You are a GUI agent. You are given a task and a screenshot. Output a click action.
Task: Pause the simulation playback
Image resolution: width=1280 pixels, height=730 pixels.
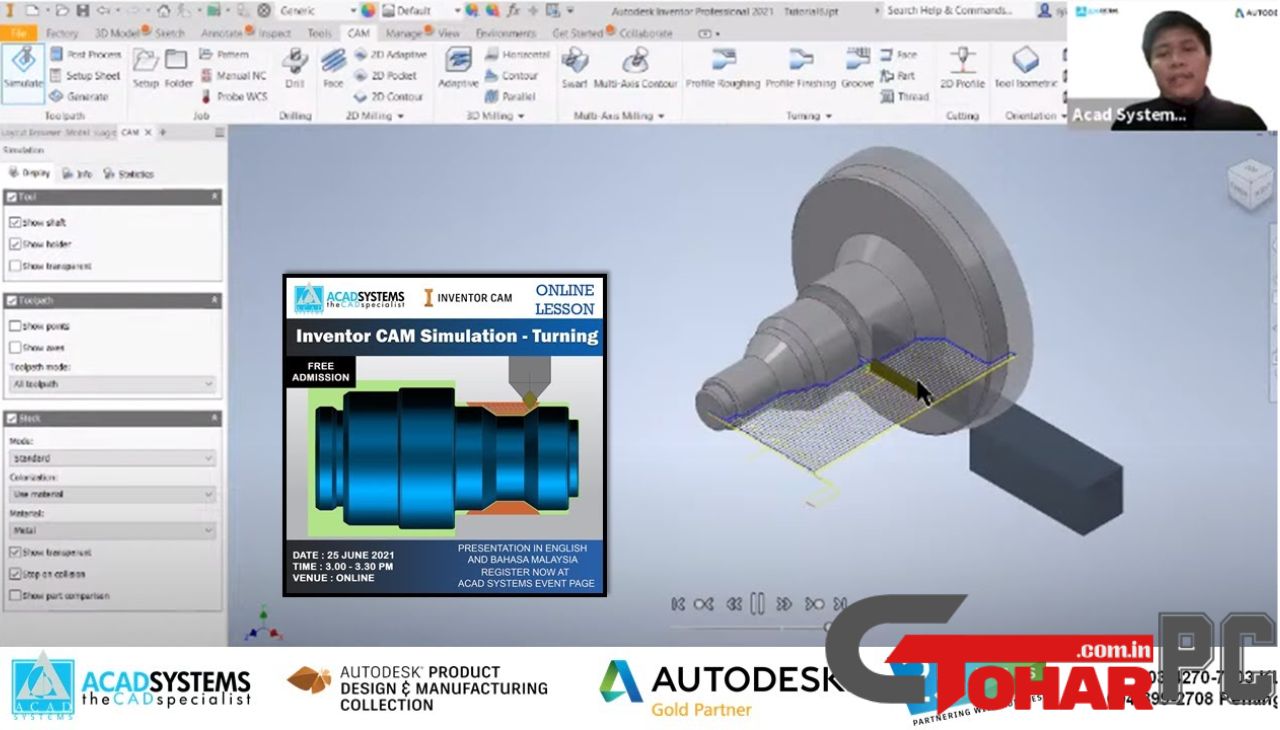pos(758,603)
